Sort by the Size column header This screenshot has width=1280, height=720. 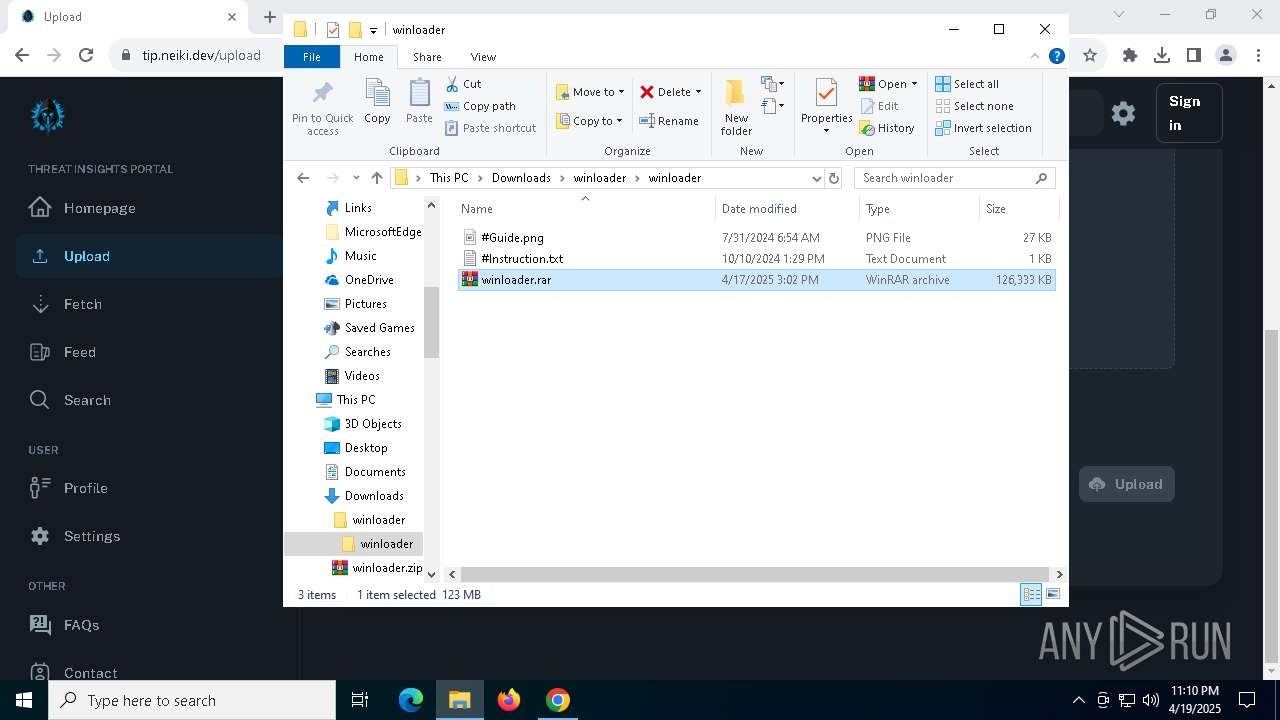point(1018,209)
